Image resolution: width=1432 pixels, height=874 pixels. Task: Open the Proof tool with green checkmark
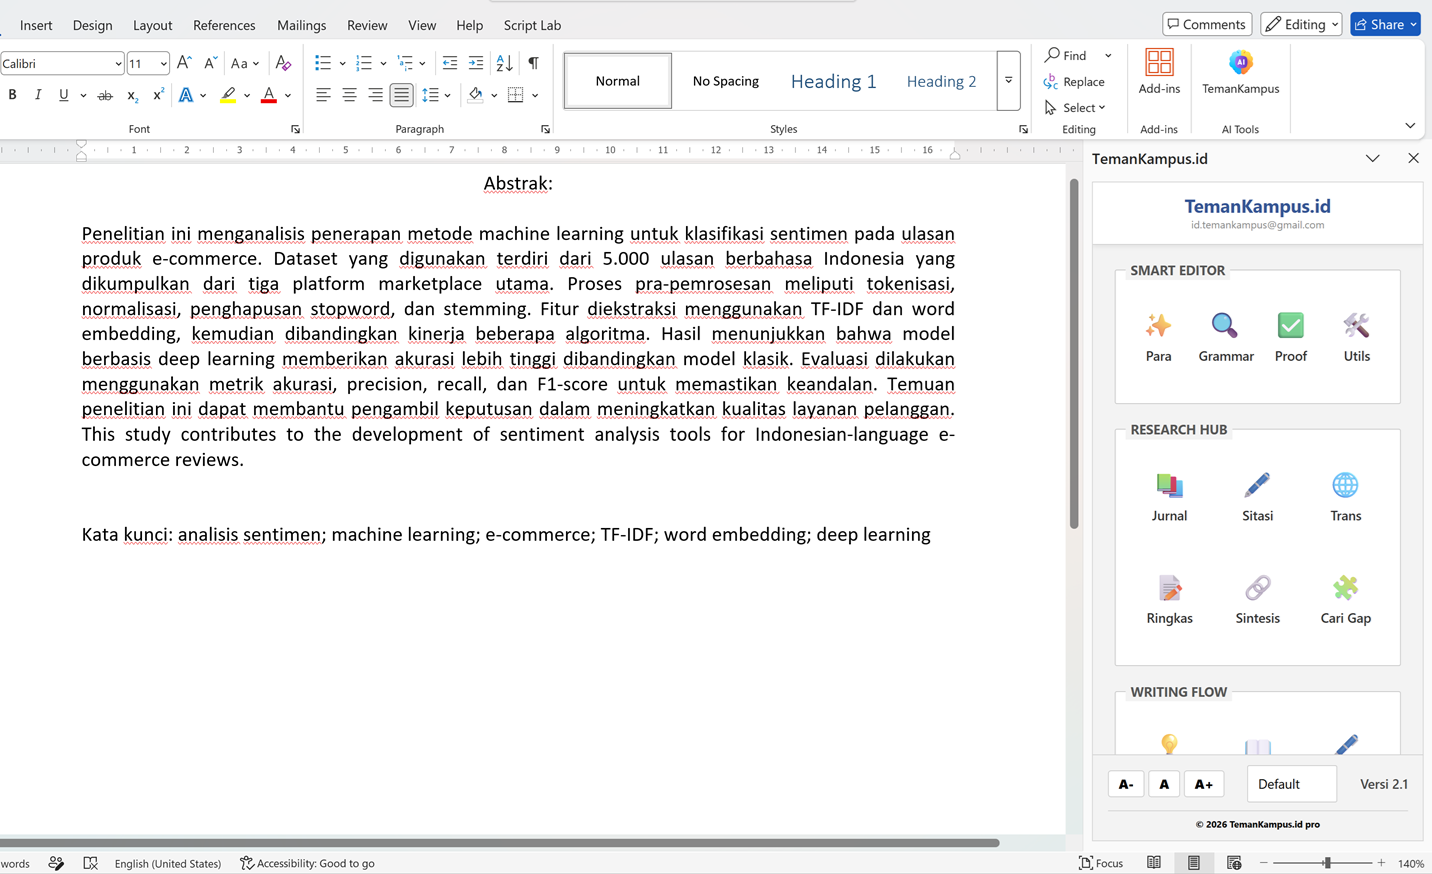point(1291,337)
